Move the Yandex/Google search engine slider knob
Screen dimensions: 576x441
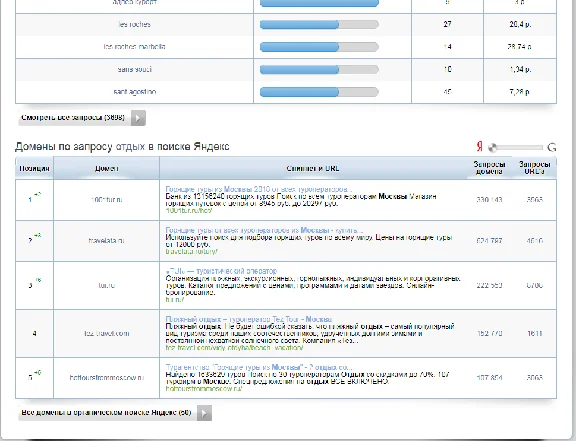(x=493, y=148)
